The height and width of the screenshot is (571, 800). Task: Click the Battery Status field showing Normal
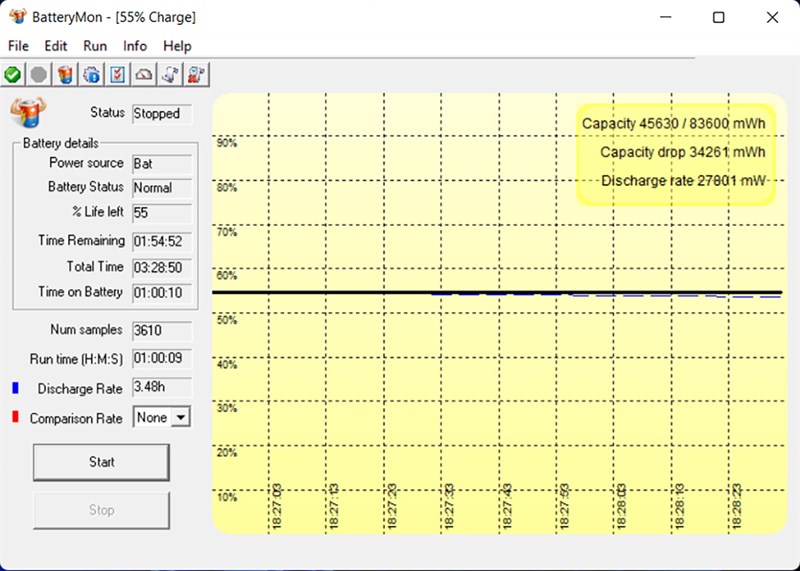pos(162,188)
